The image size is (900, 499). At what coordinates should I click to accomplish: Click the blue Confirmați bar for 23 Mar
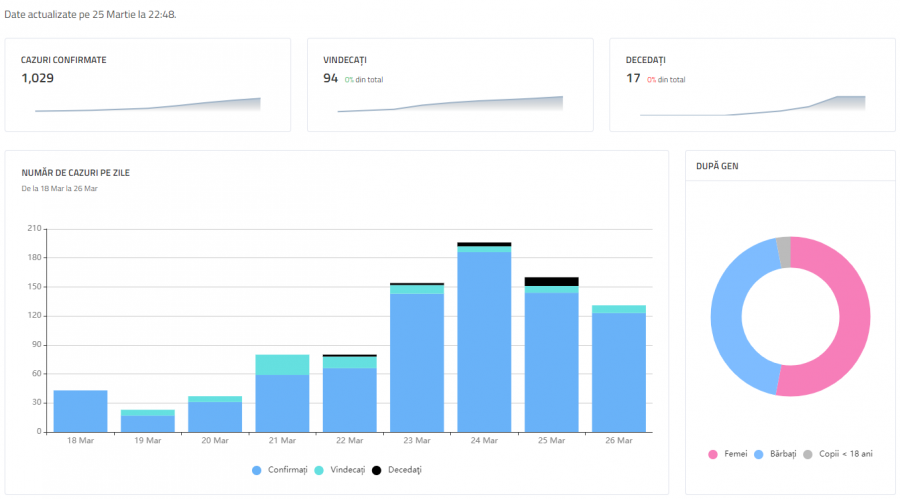416,362
